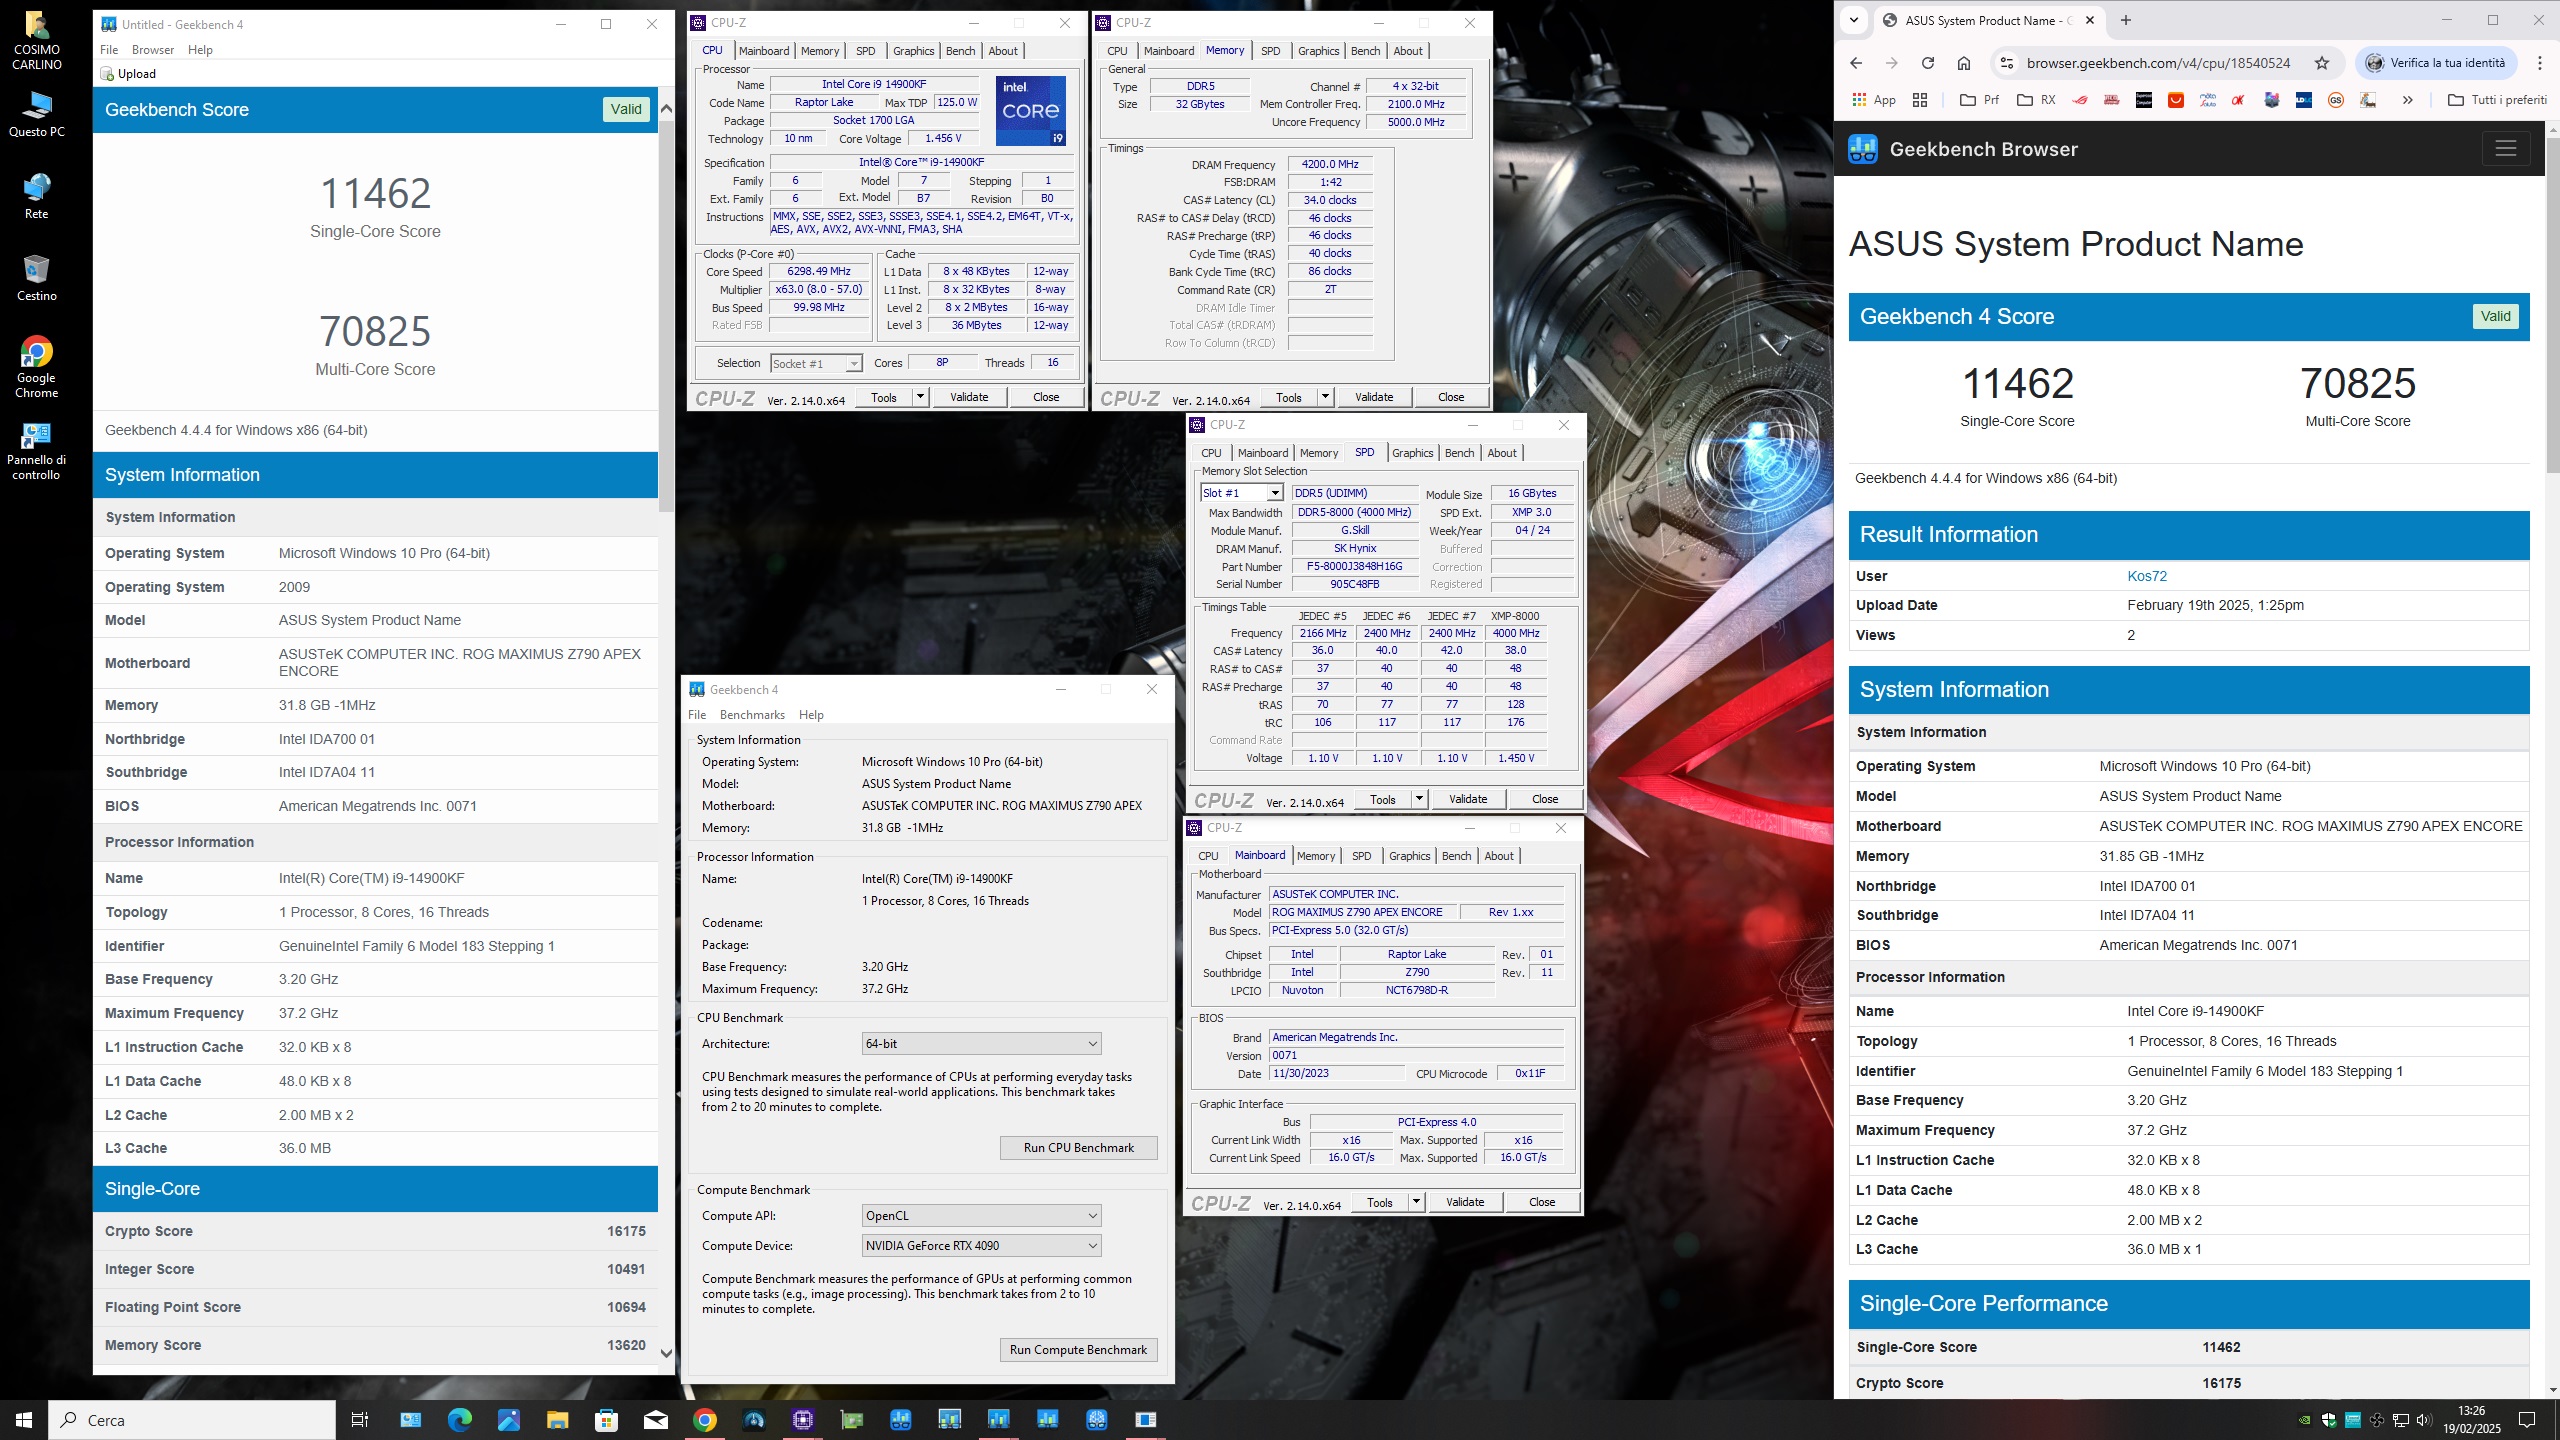The image size is (2560, 1440).
Task: Click the Upload icon in the Geekbench 4 toolbar
Action: tap(108, 74)
